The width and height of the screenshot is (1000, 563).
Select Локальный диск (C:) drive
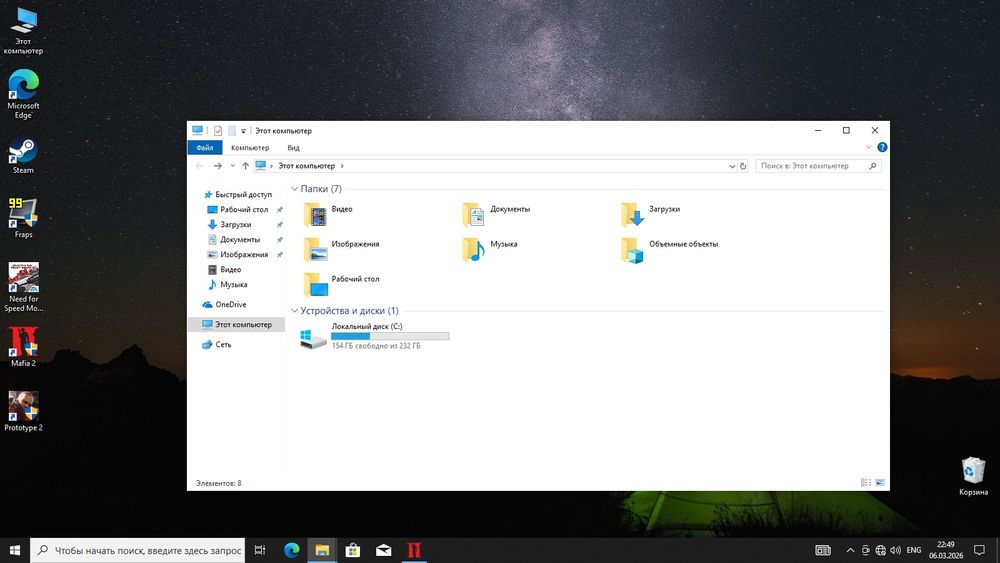(x=375, y=335)
